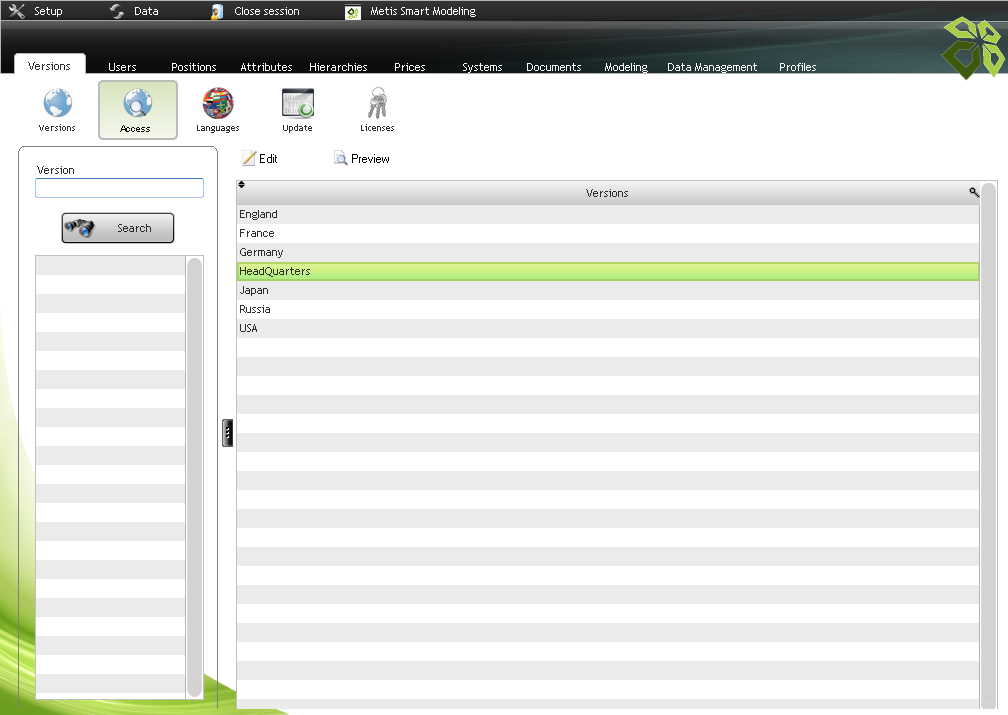Open the Versions globe icon
This screenshot has width=1008, height=715.
tap(57, 104)
